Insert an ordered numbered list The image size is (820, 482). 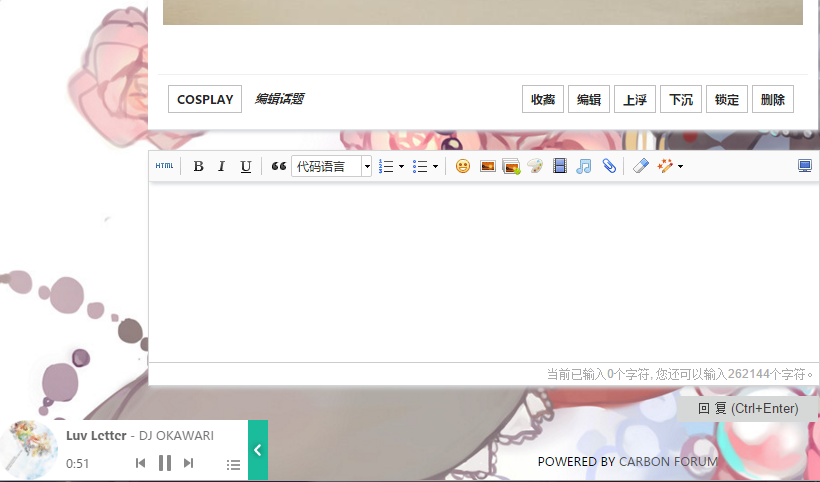coord(386,166)
